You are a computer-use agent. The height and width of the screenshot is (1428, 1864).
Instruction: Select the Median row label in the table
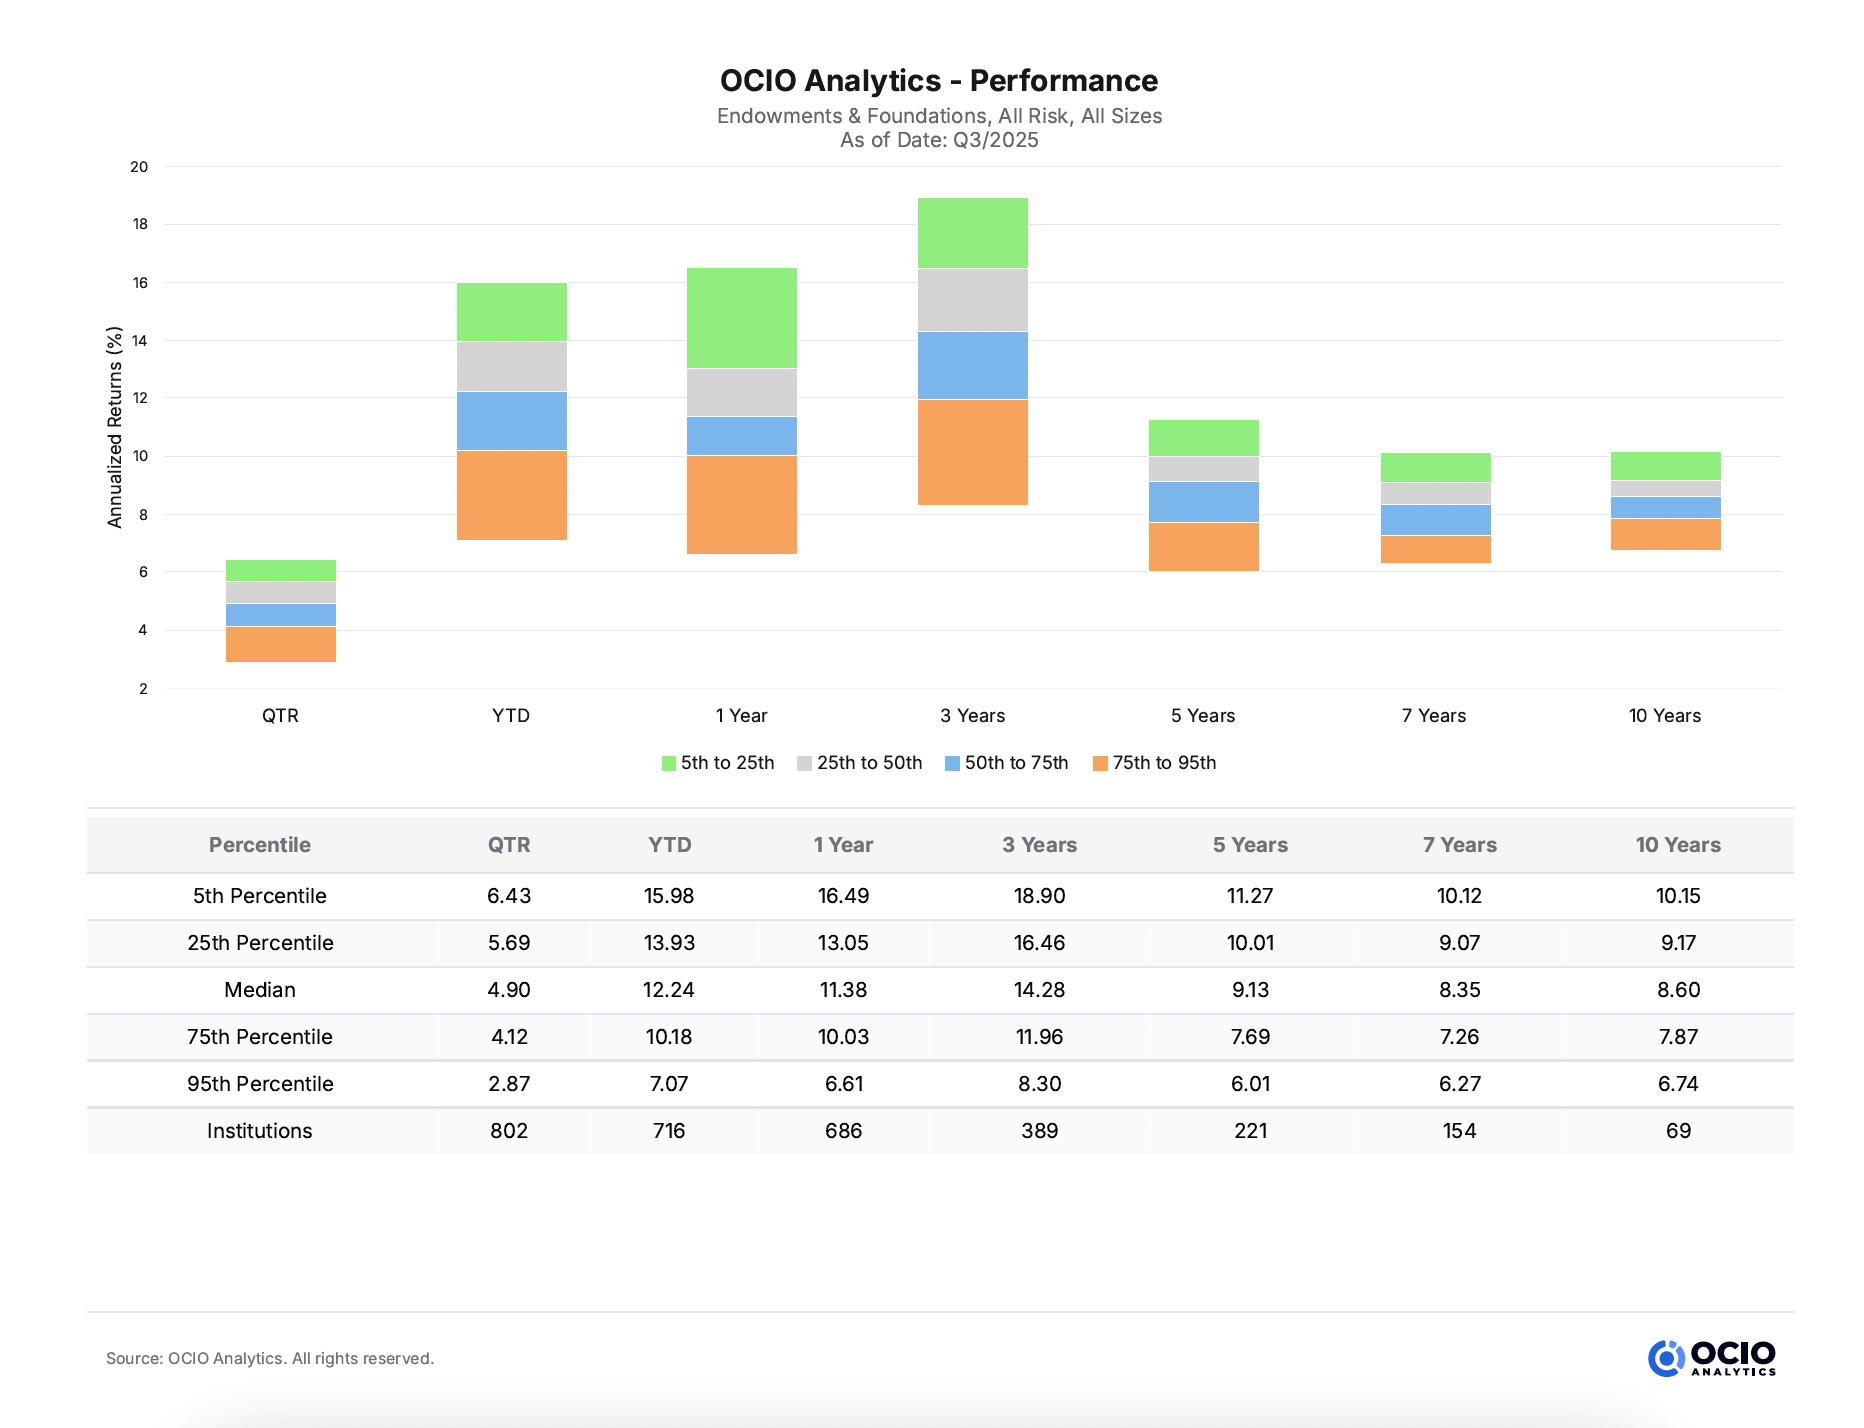(259, 990)
